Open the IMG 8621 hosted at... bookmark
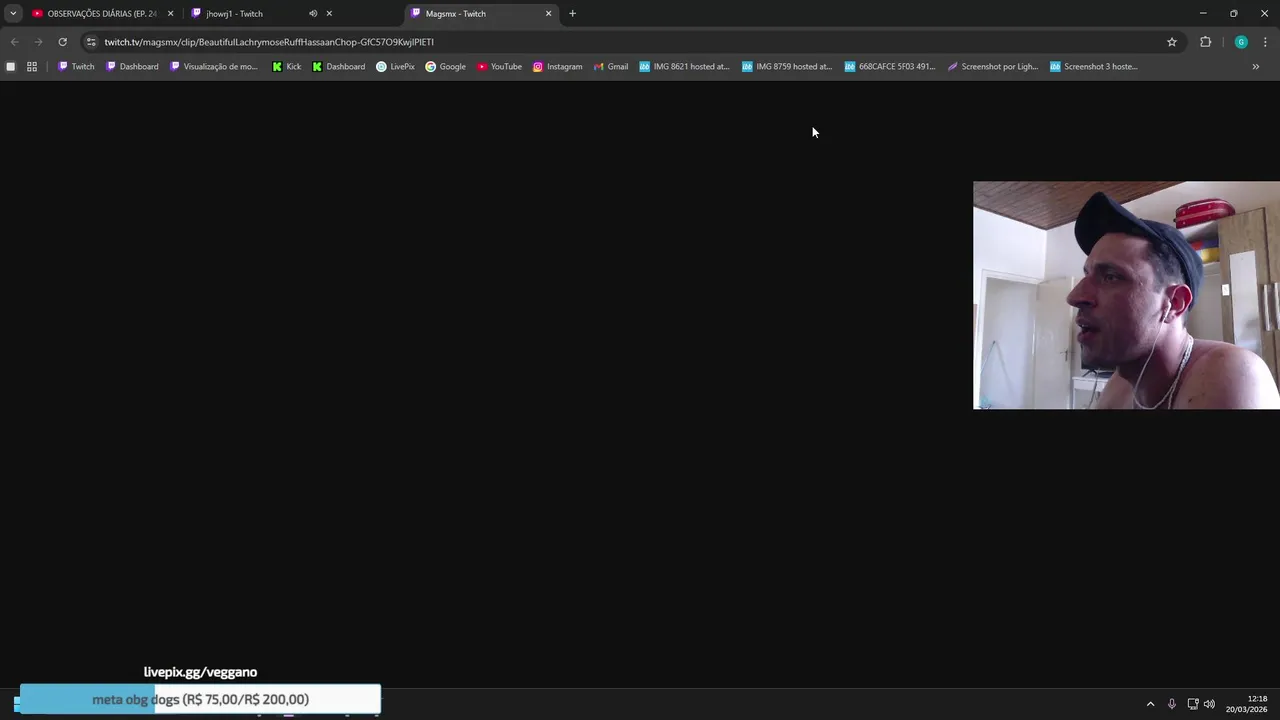Image resolution: width=1280 pixels, height=720 pixels. (x=685, y=67)
